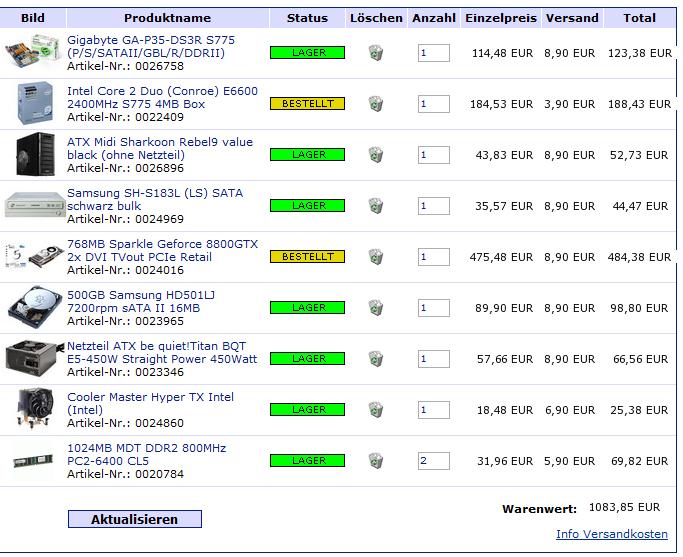Click trash icon for Sharkoon Rebel9 case
Viewport: 683px width, 557px height.
[375, 155]
